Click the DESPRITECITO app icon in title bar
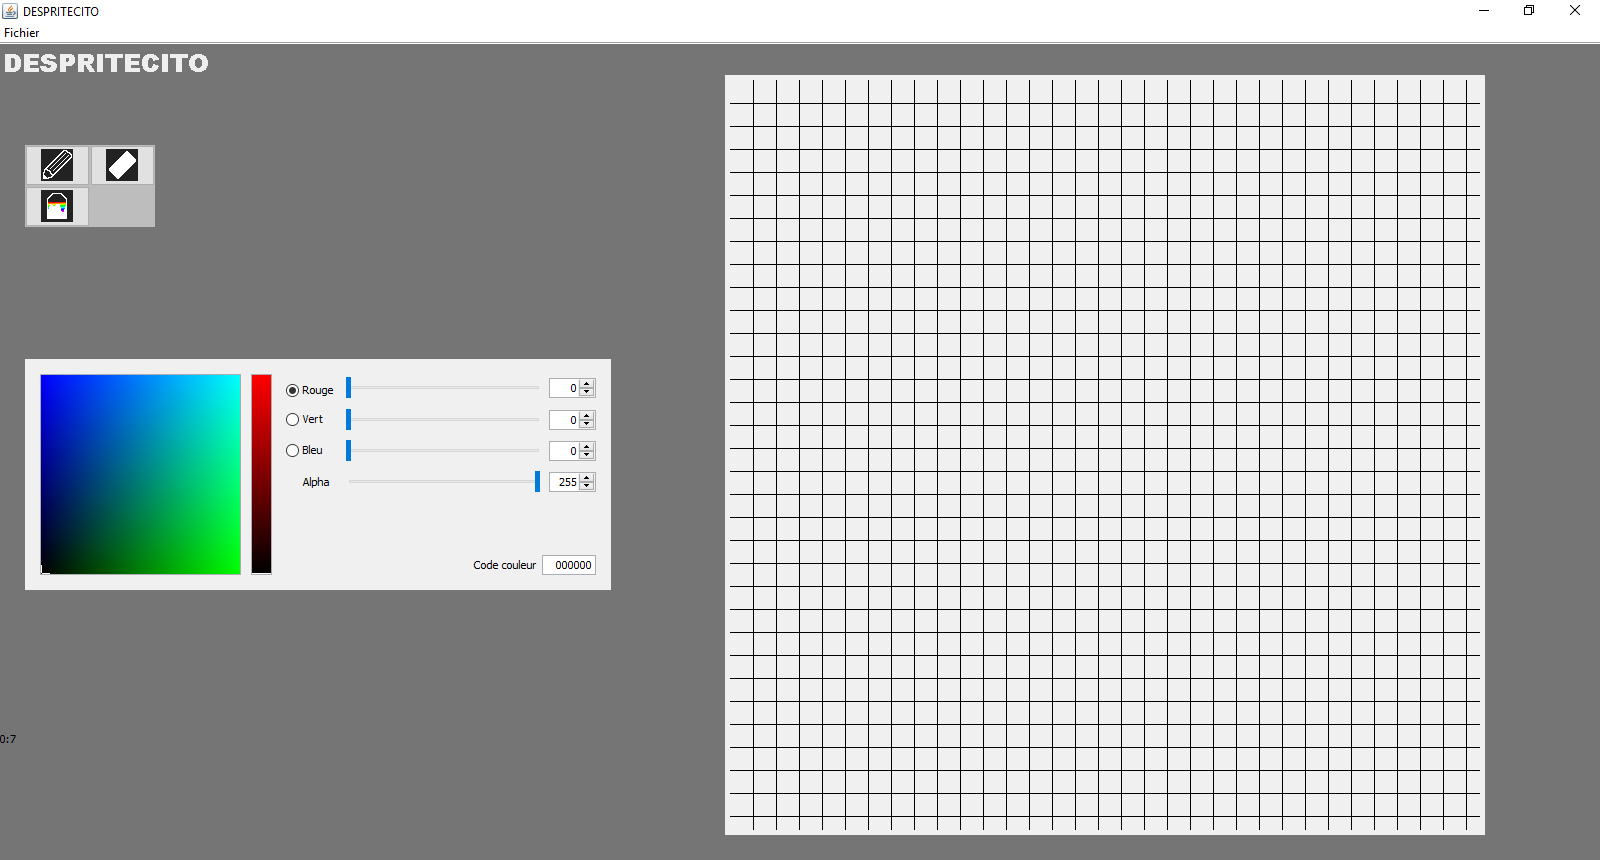The width and height of the screenshot is (1600, 860). point(10,11)
